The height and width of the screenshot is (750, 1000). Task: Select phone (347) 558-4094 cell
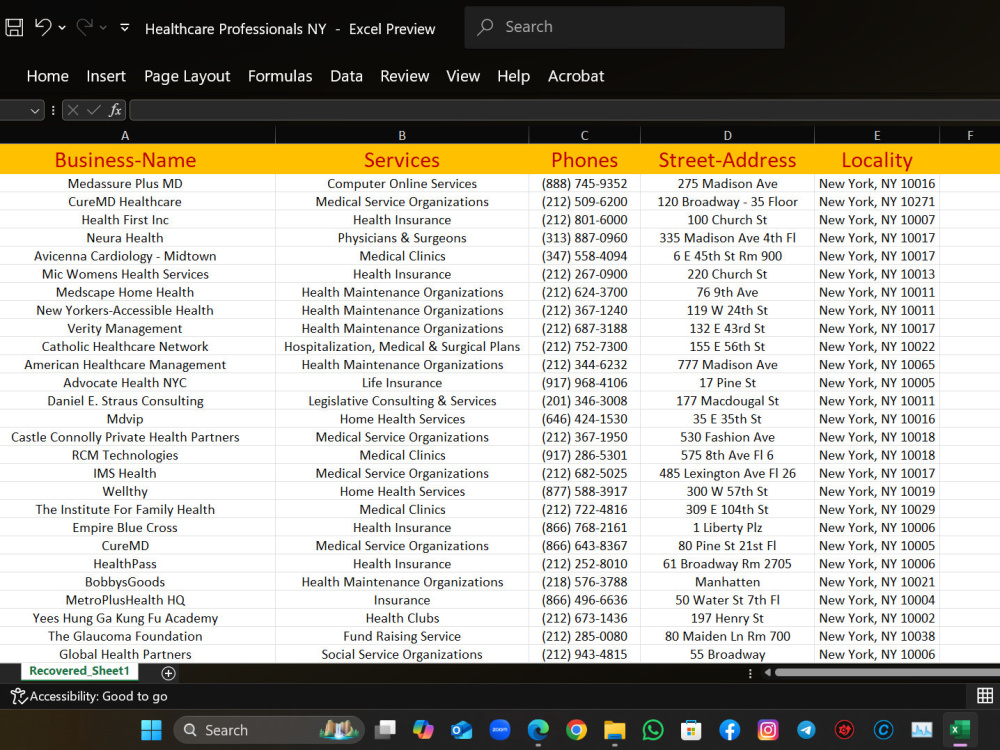pos(584,256)
